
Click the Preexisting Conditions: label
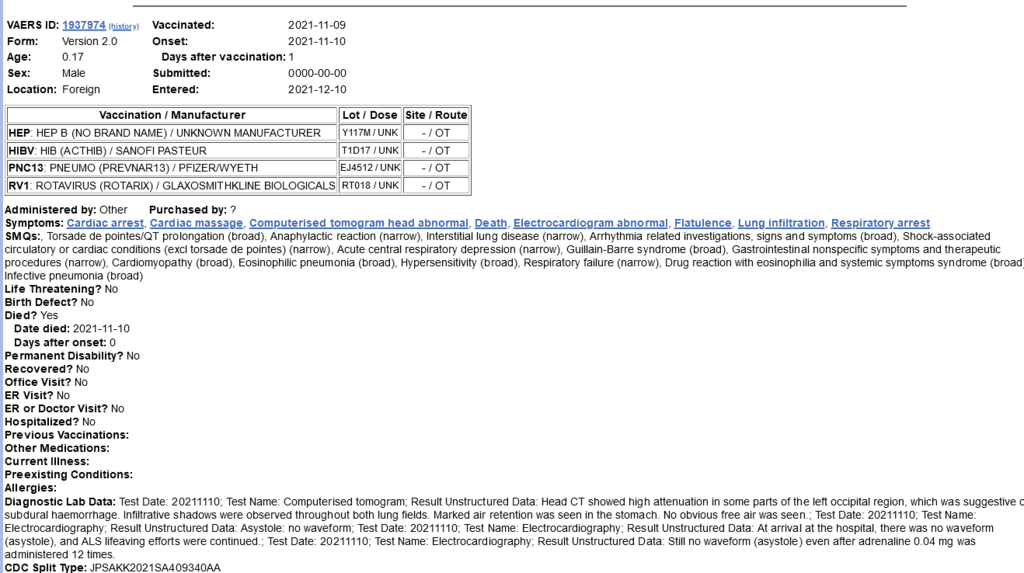[x=69, y=474]
